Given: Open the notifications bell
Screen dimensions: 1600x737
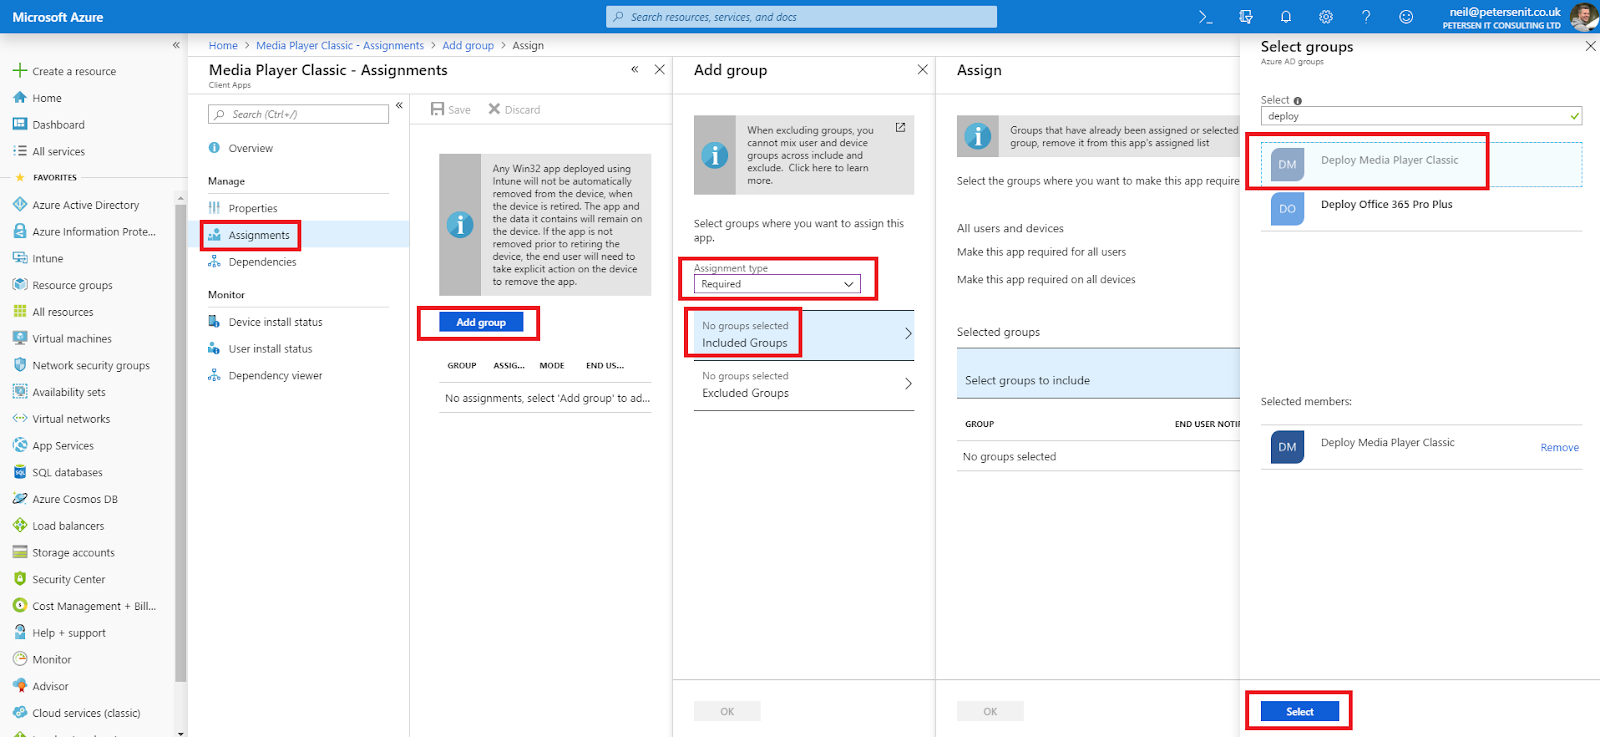Looking at the screenshot, I should click(x=1286, y=17).
